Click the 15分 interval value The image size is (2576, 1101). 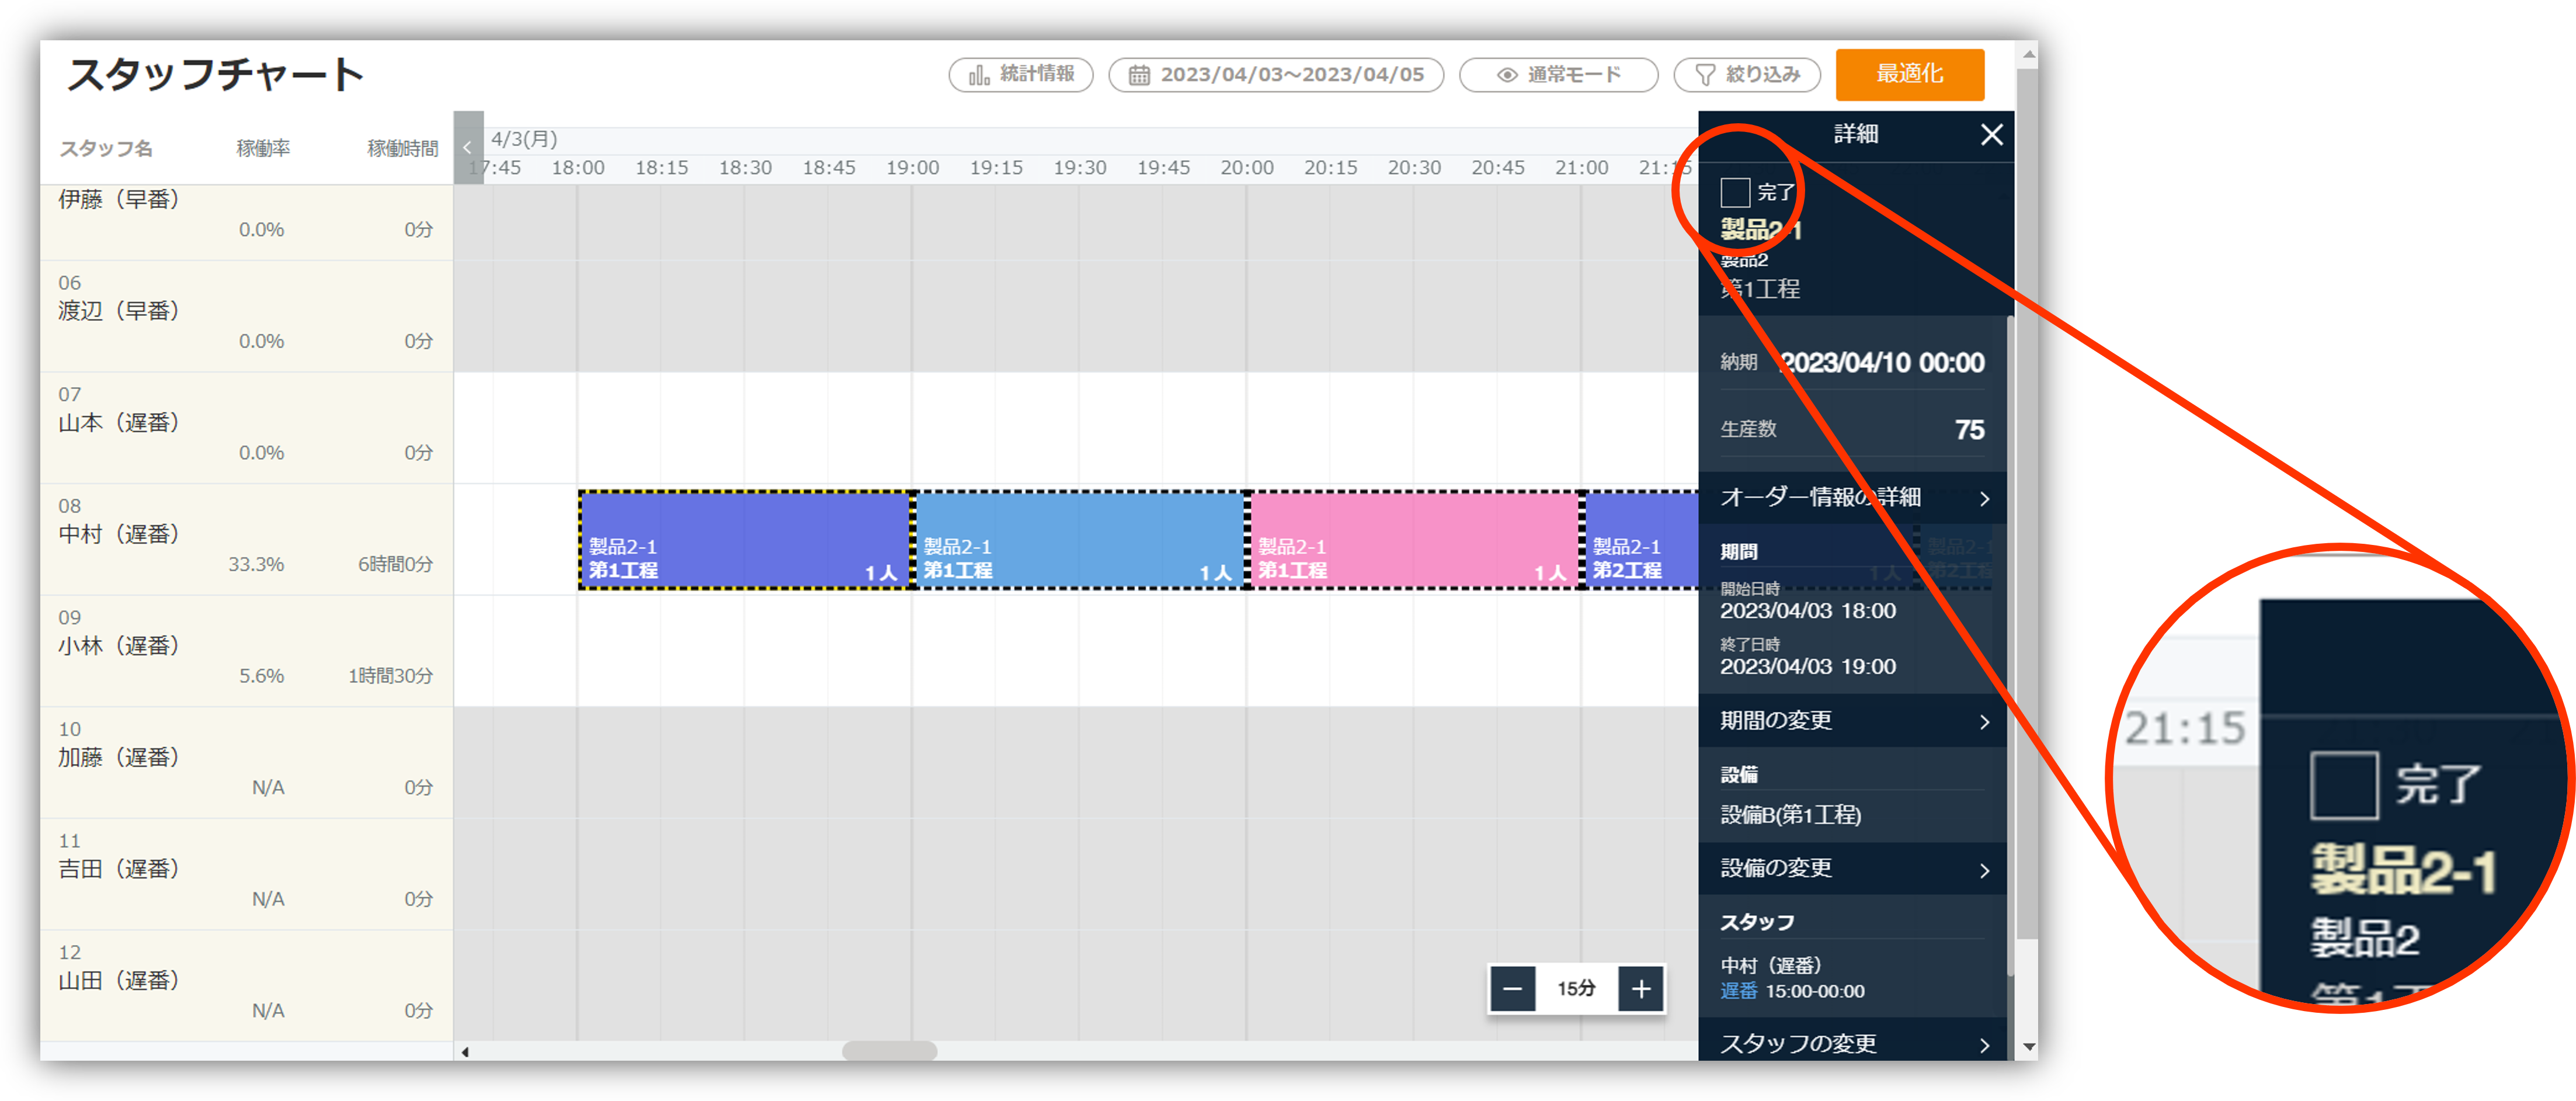coord(1576,989)
